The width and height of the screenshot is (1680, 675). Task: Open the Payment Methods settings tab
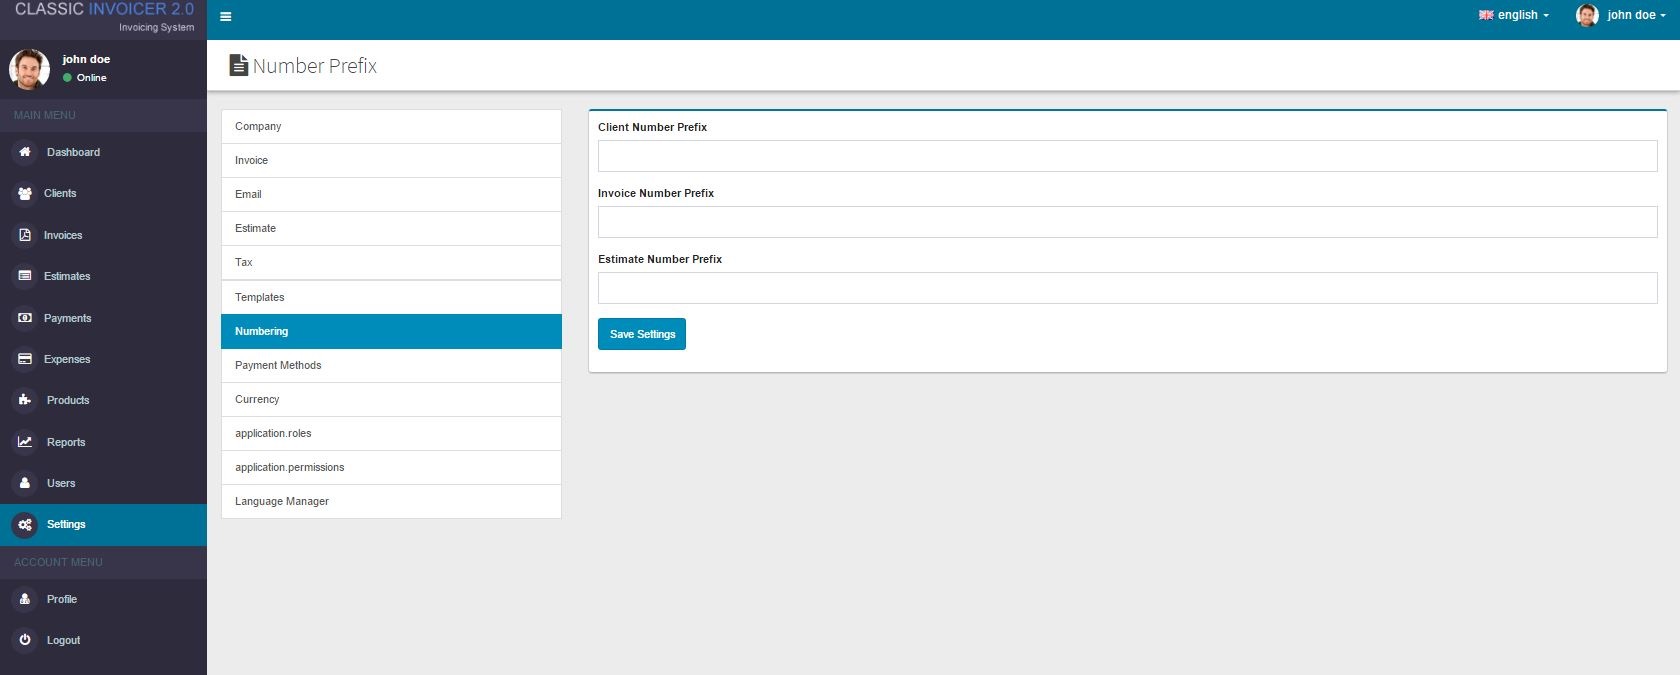pos(391,366)
